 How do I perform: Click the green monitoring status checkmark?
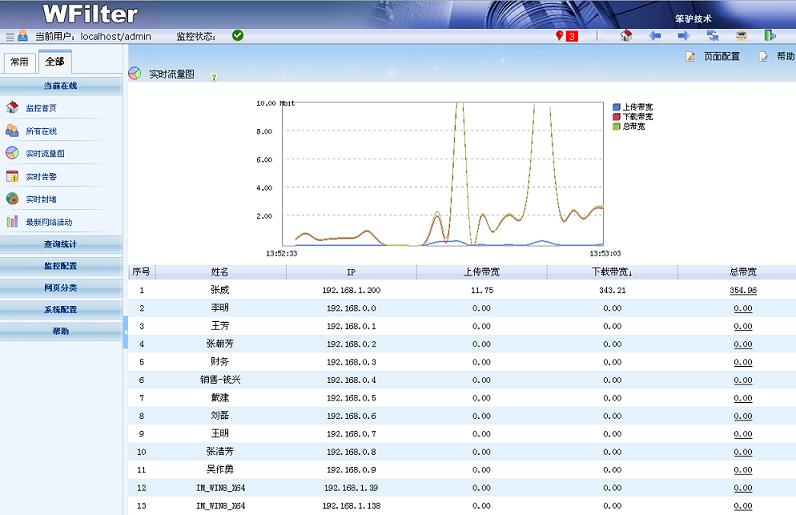[238, 35]
